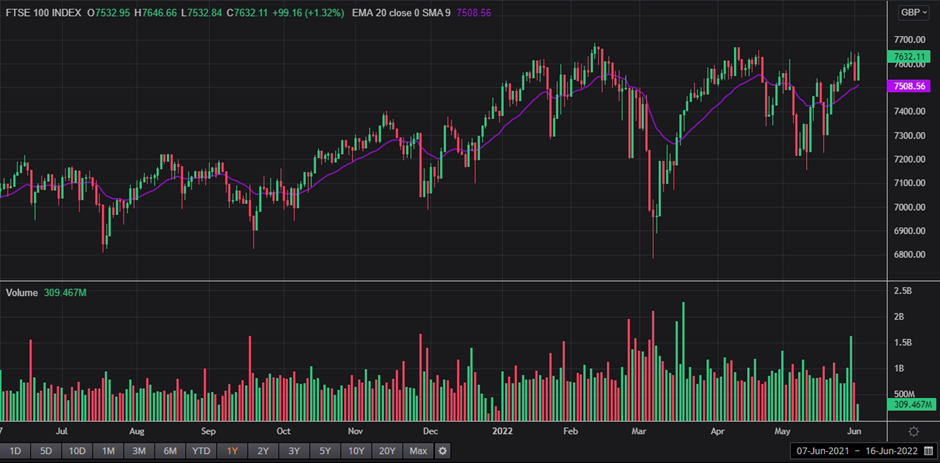Click the May label on time axis
940x463 pixels.
click(782, 431)
